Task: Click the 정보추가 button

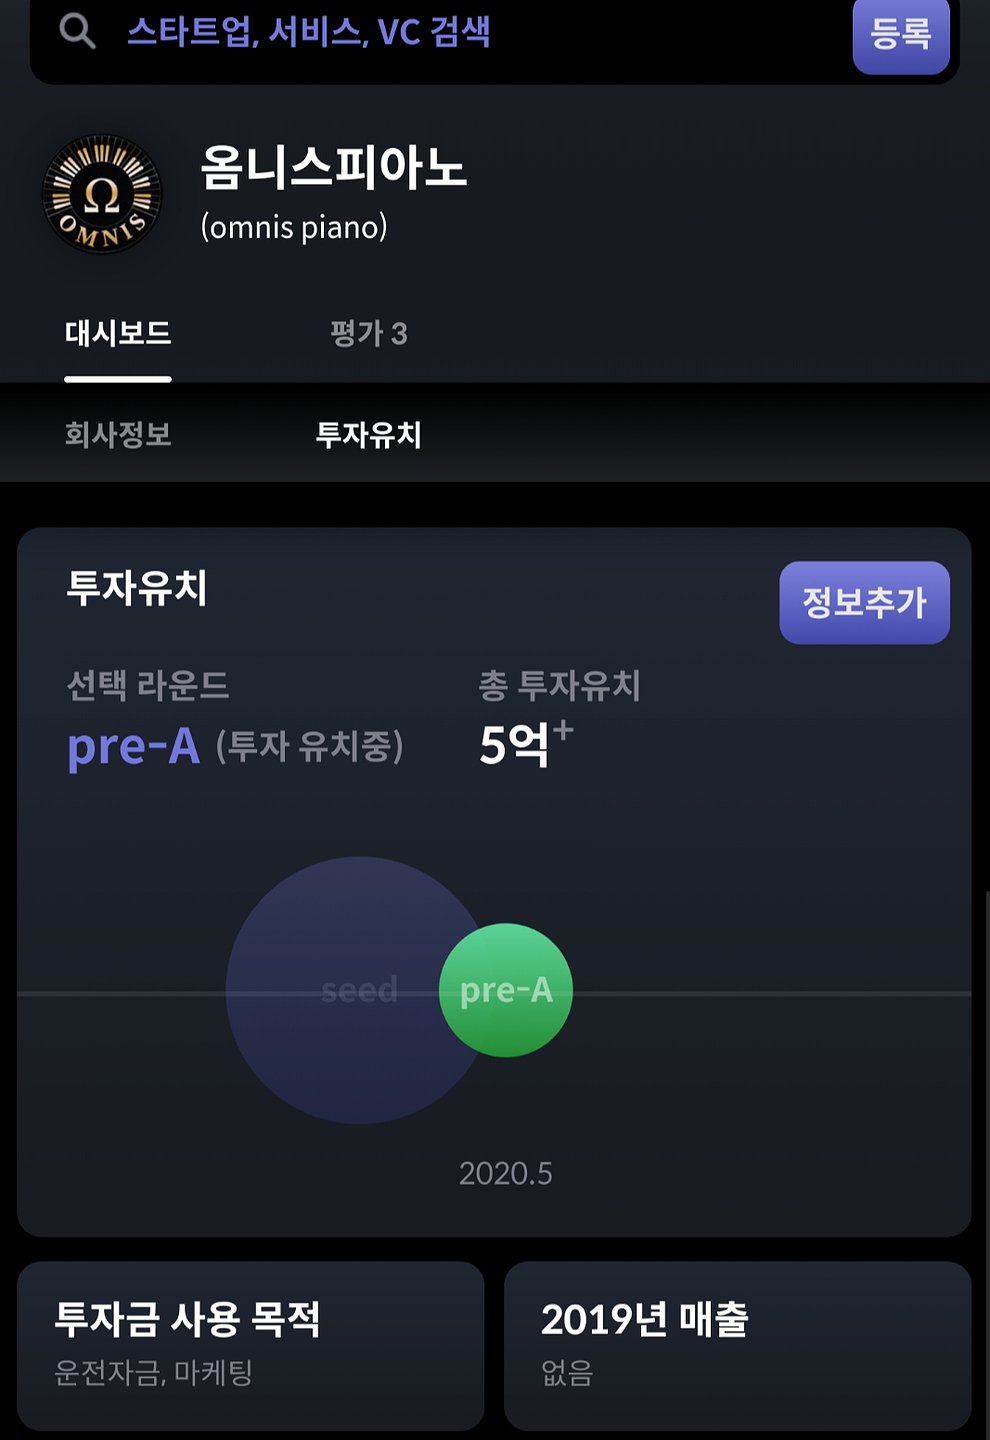Action: (864, 602)
